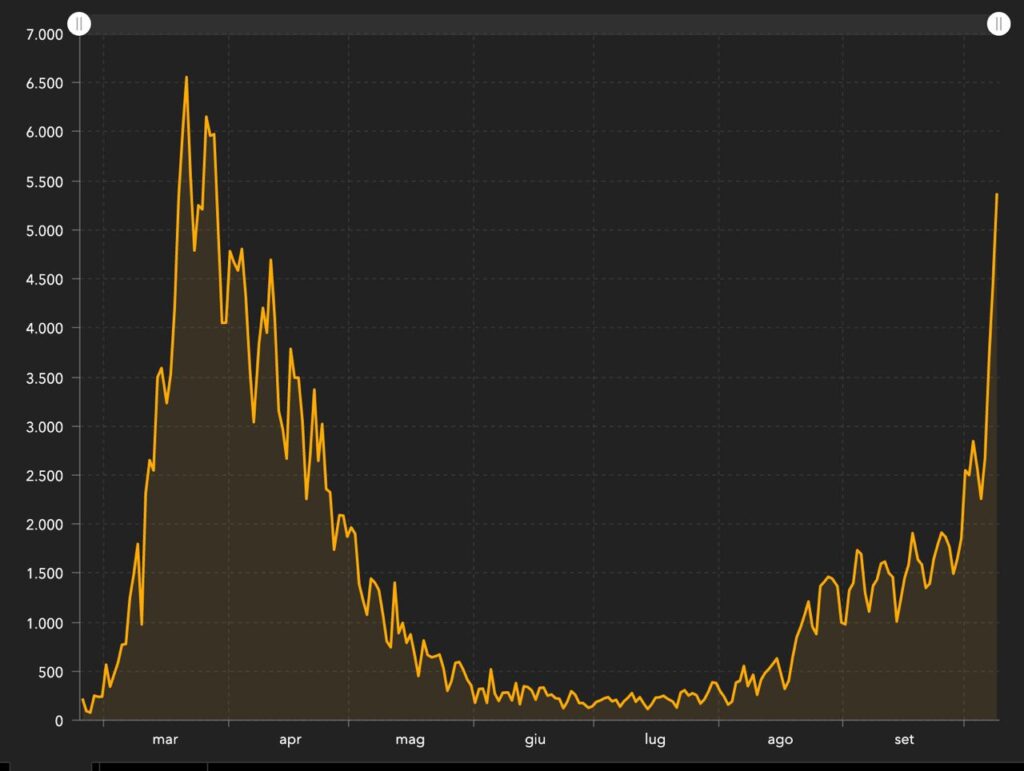Click the 6.500 y-axis label
Image resolution: width=1024 pixels, height=771 pixels.
(x=44, y=83)
